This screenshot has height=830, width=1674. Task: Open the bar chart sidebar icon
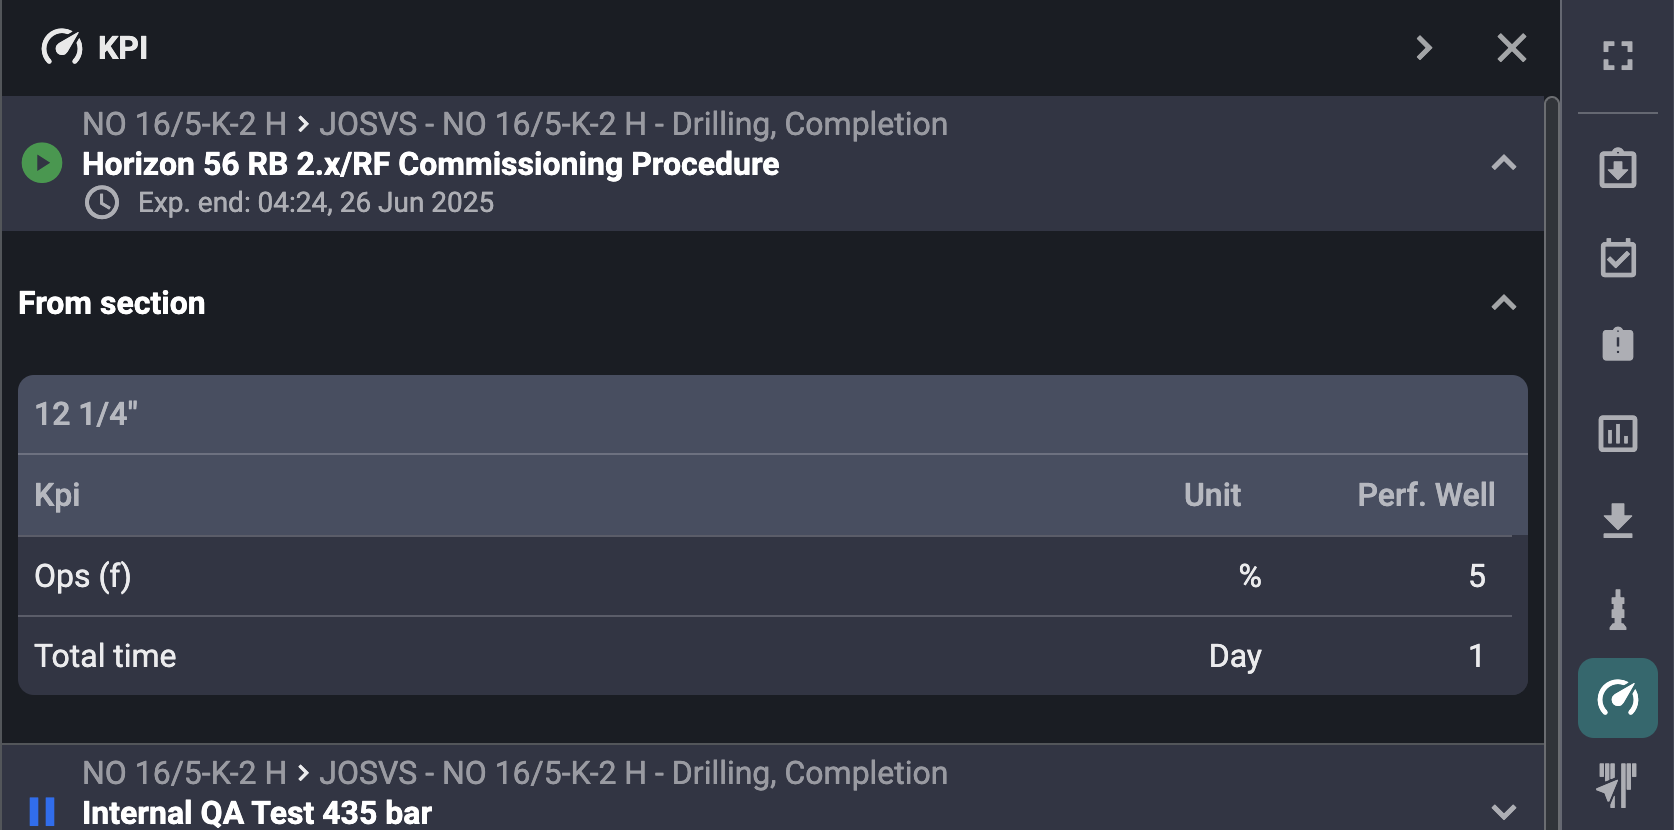coord(1617,433)
